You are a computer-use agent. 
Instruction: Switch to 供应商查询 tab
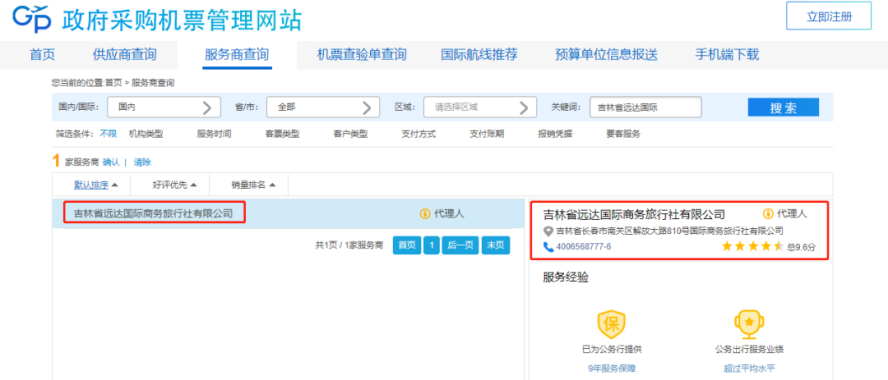(x=125, y=55)
